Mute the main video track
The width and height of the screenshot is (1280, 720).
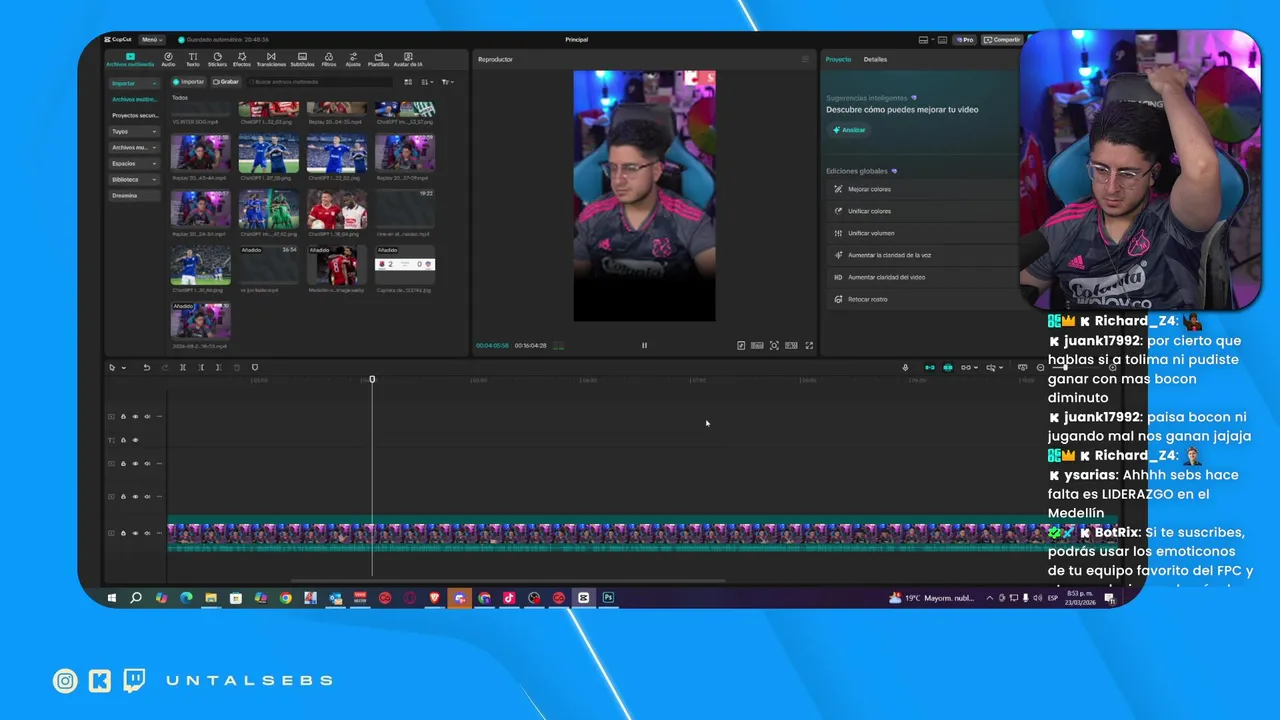click(x=147, y=533)
